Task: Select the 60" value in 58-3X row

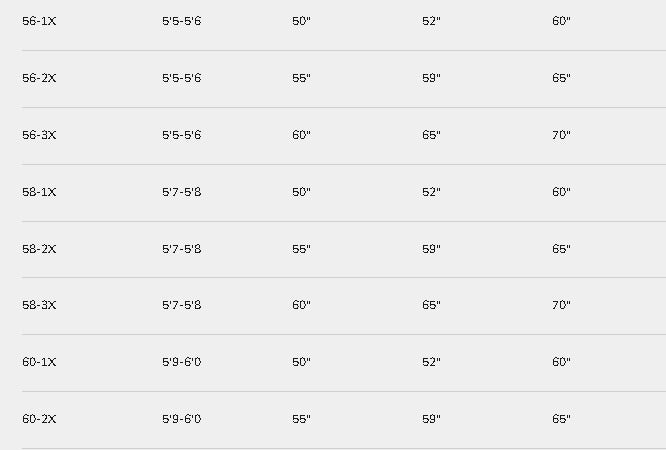Action: (301, 305)
